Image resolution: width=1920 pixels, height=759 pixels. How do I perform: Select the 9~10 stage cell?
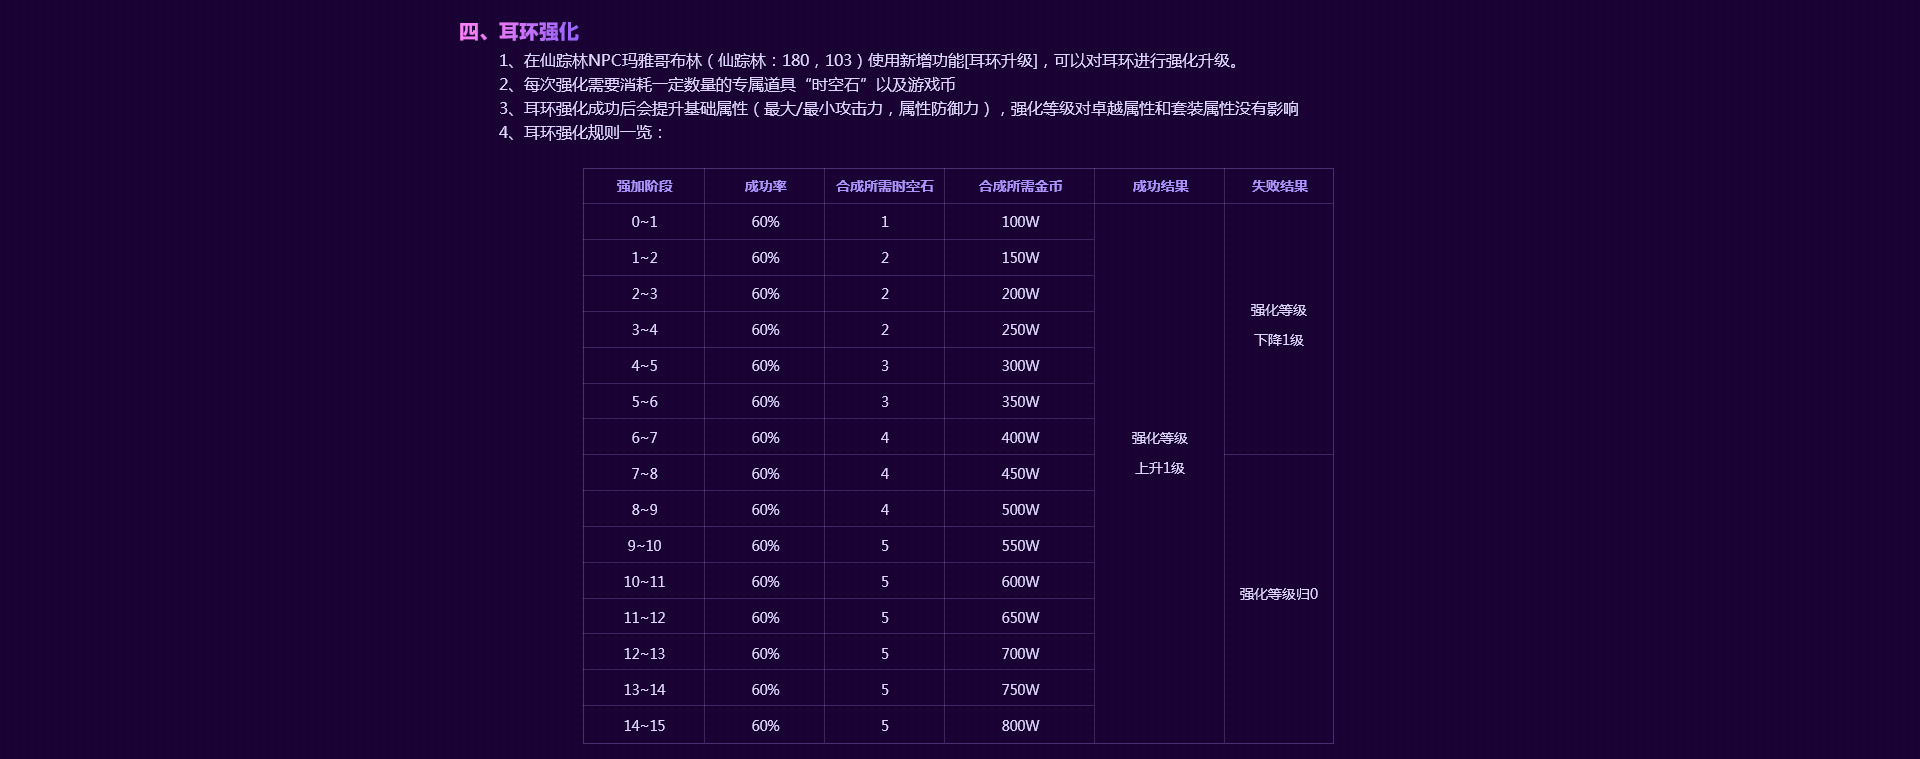click(x=644, y=546)
